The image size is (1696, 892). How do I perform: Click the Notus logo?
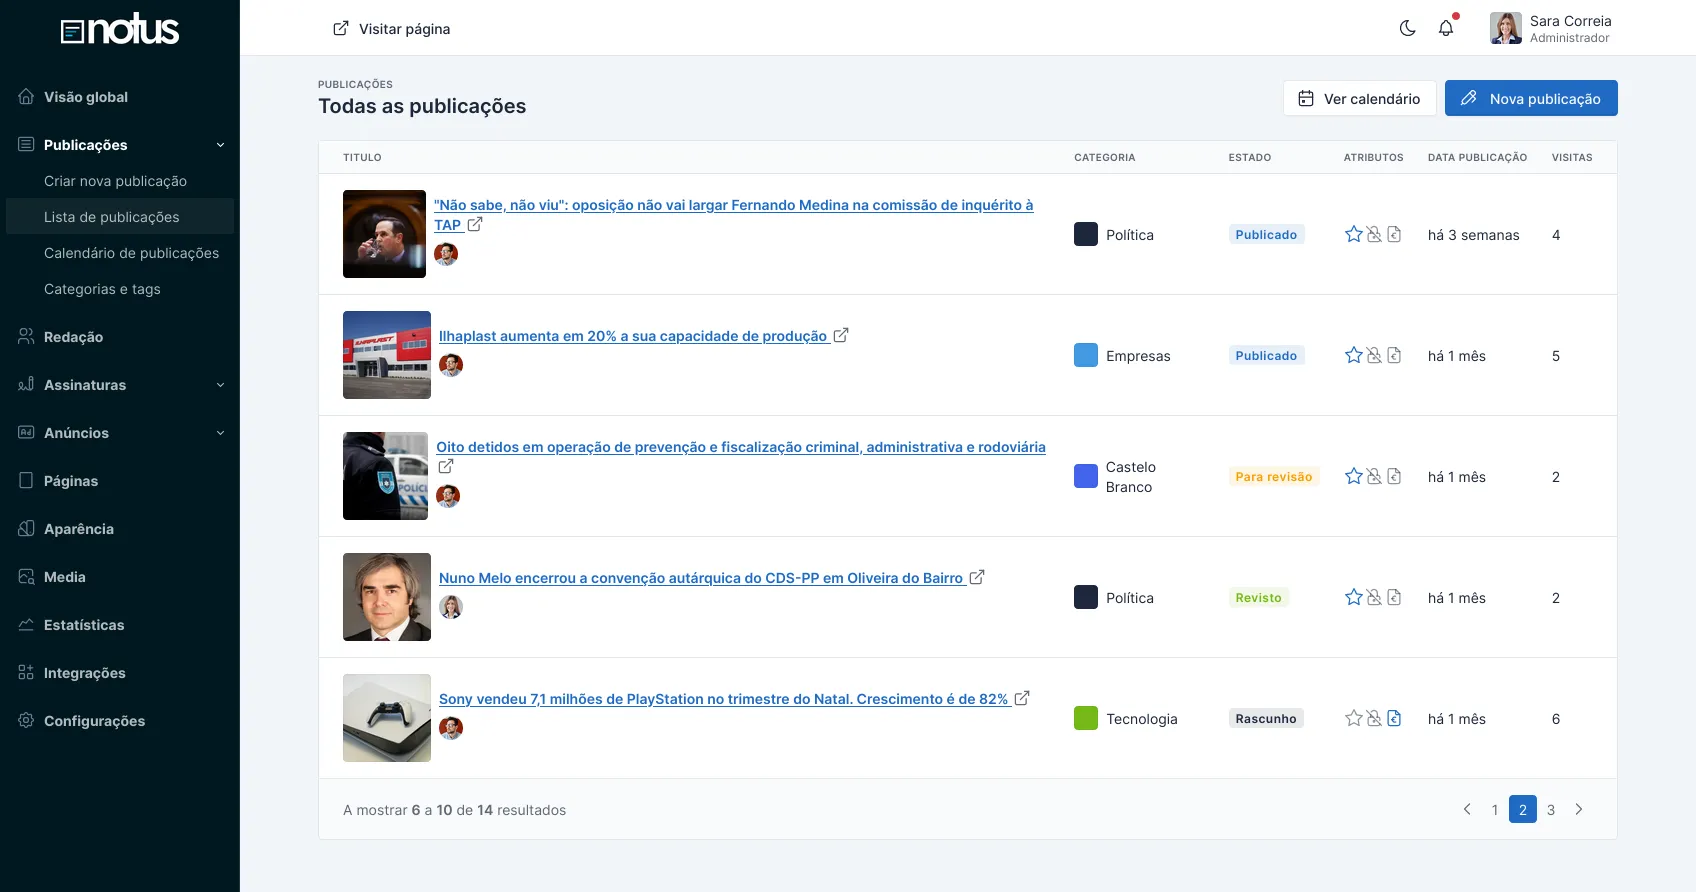click(x=120, y=30)
